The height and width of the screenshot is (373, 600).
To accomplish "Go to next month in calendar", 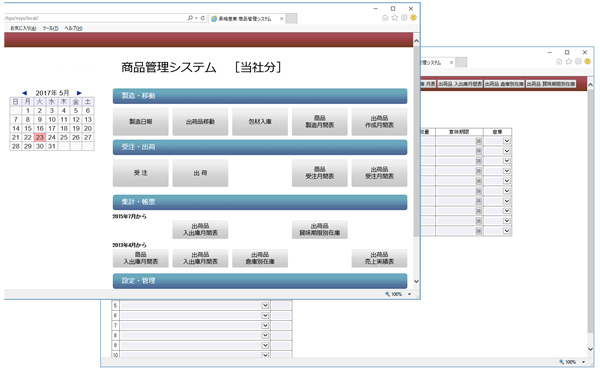I will coord(79,93).
